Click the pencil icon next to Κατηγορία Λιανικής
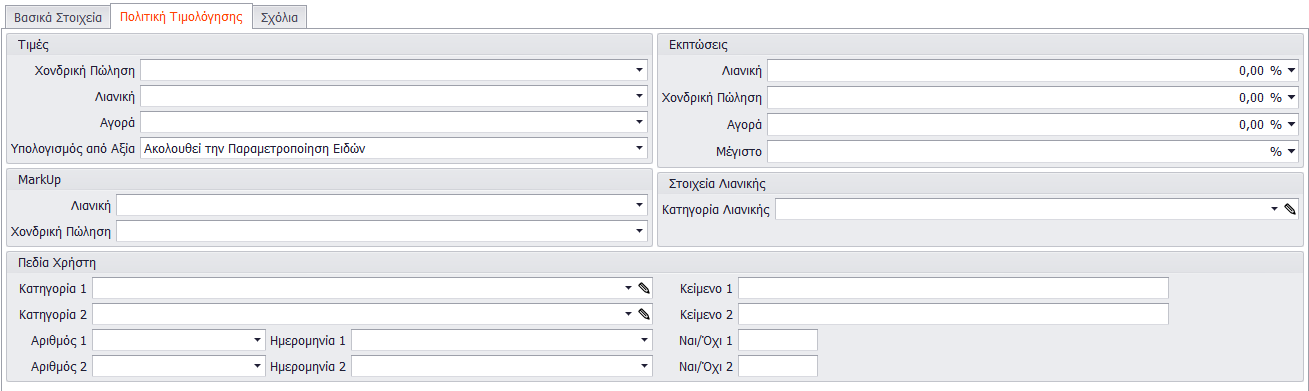The height and width of the screenshot is (391, 1309). (1290, 210)
